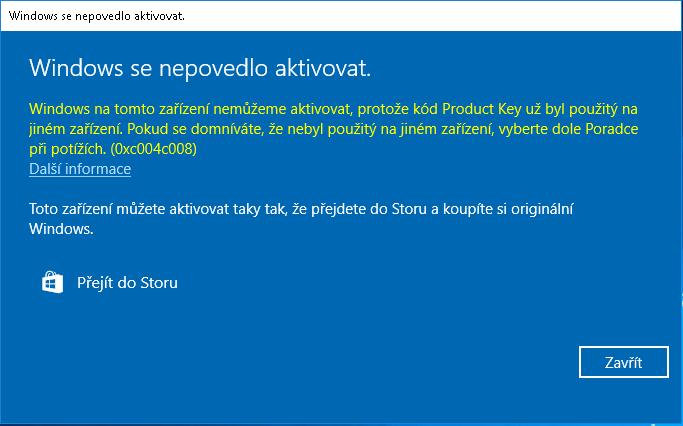Click the Microsoft Store shopping bag icon
Viewport: 683px width, 426px height.
tap(52, 282)
